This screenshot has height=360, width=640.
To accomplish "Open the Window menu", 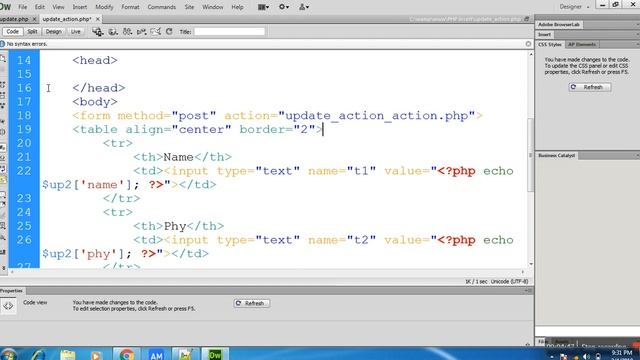I will coord(213,7).
